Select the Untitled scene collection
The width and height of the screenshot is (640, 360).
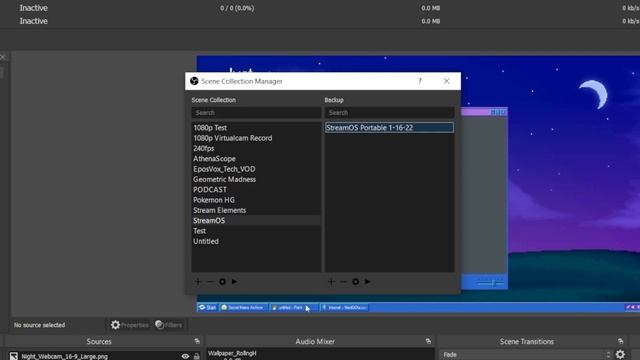[256, 241]
